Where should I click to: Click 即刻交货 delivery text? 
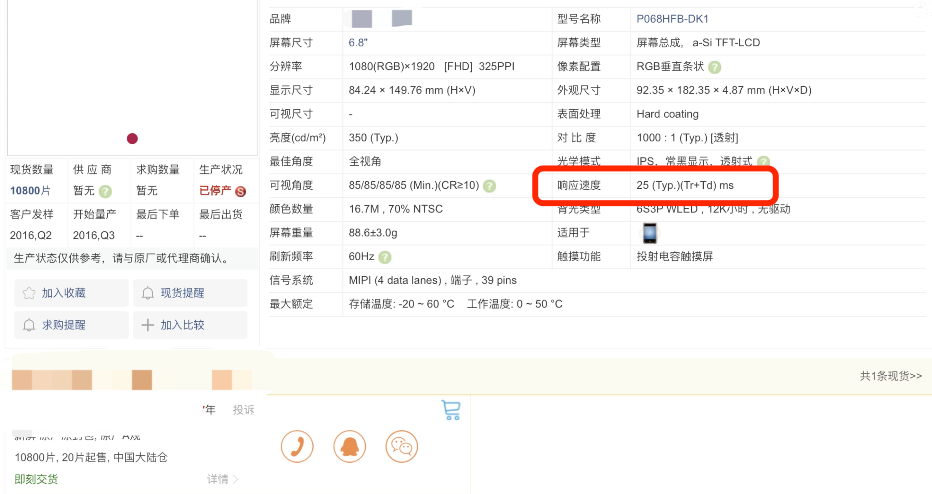pyautogui.click(x=36, y=479)
